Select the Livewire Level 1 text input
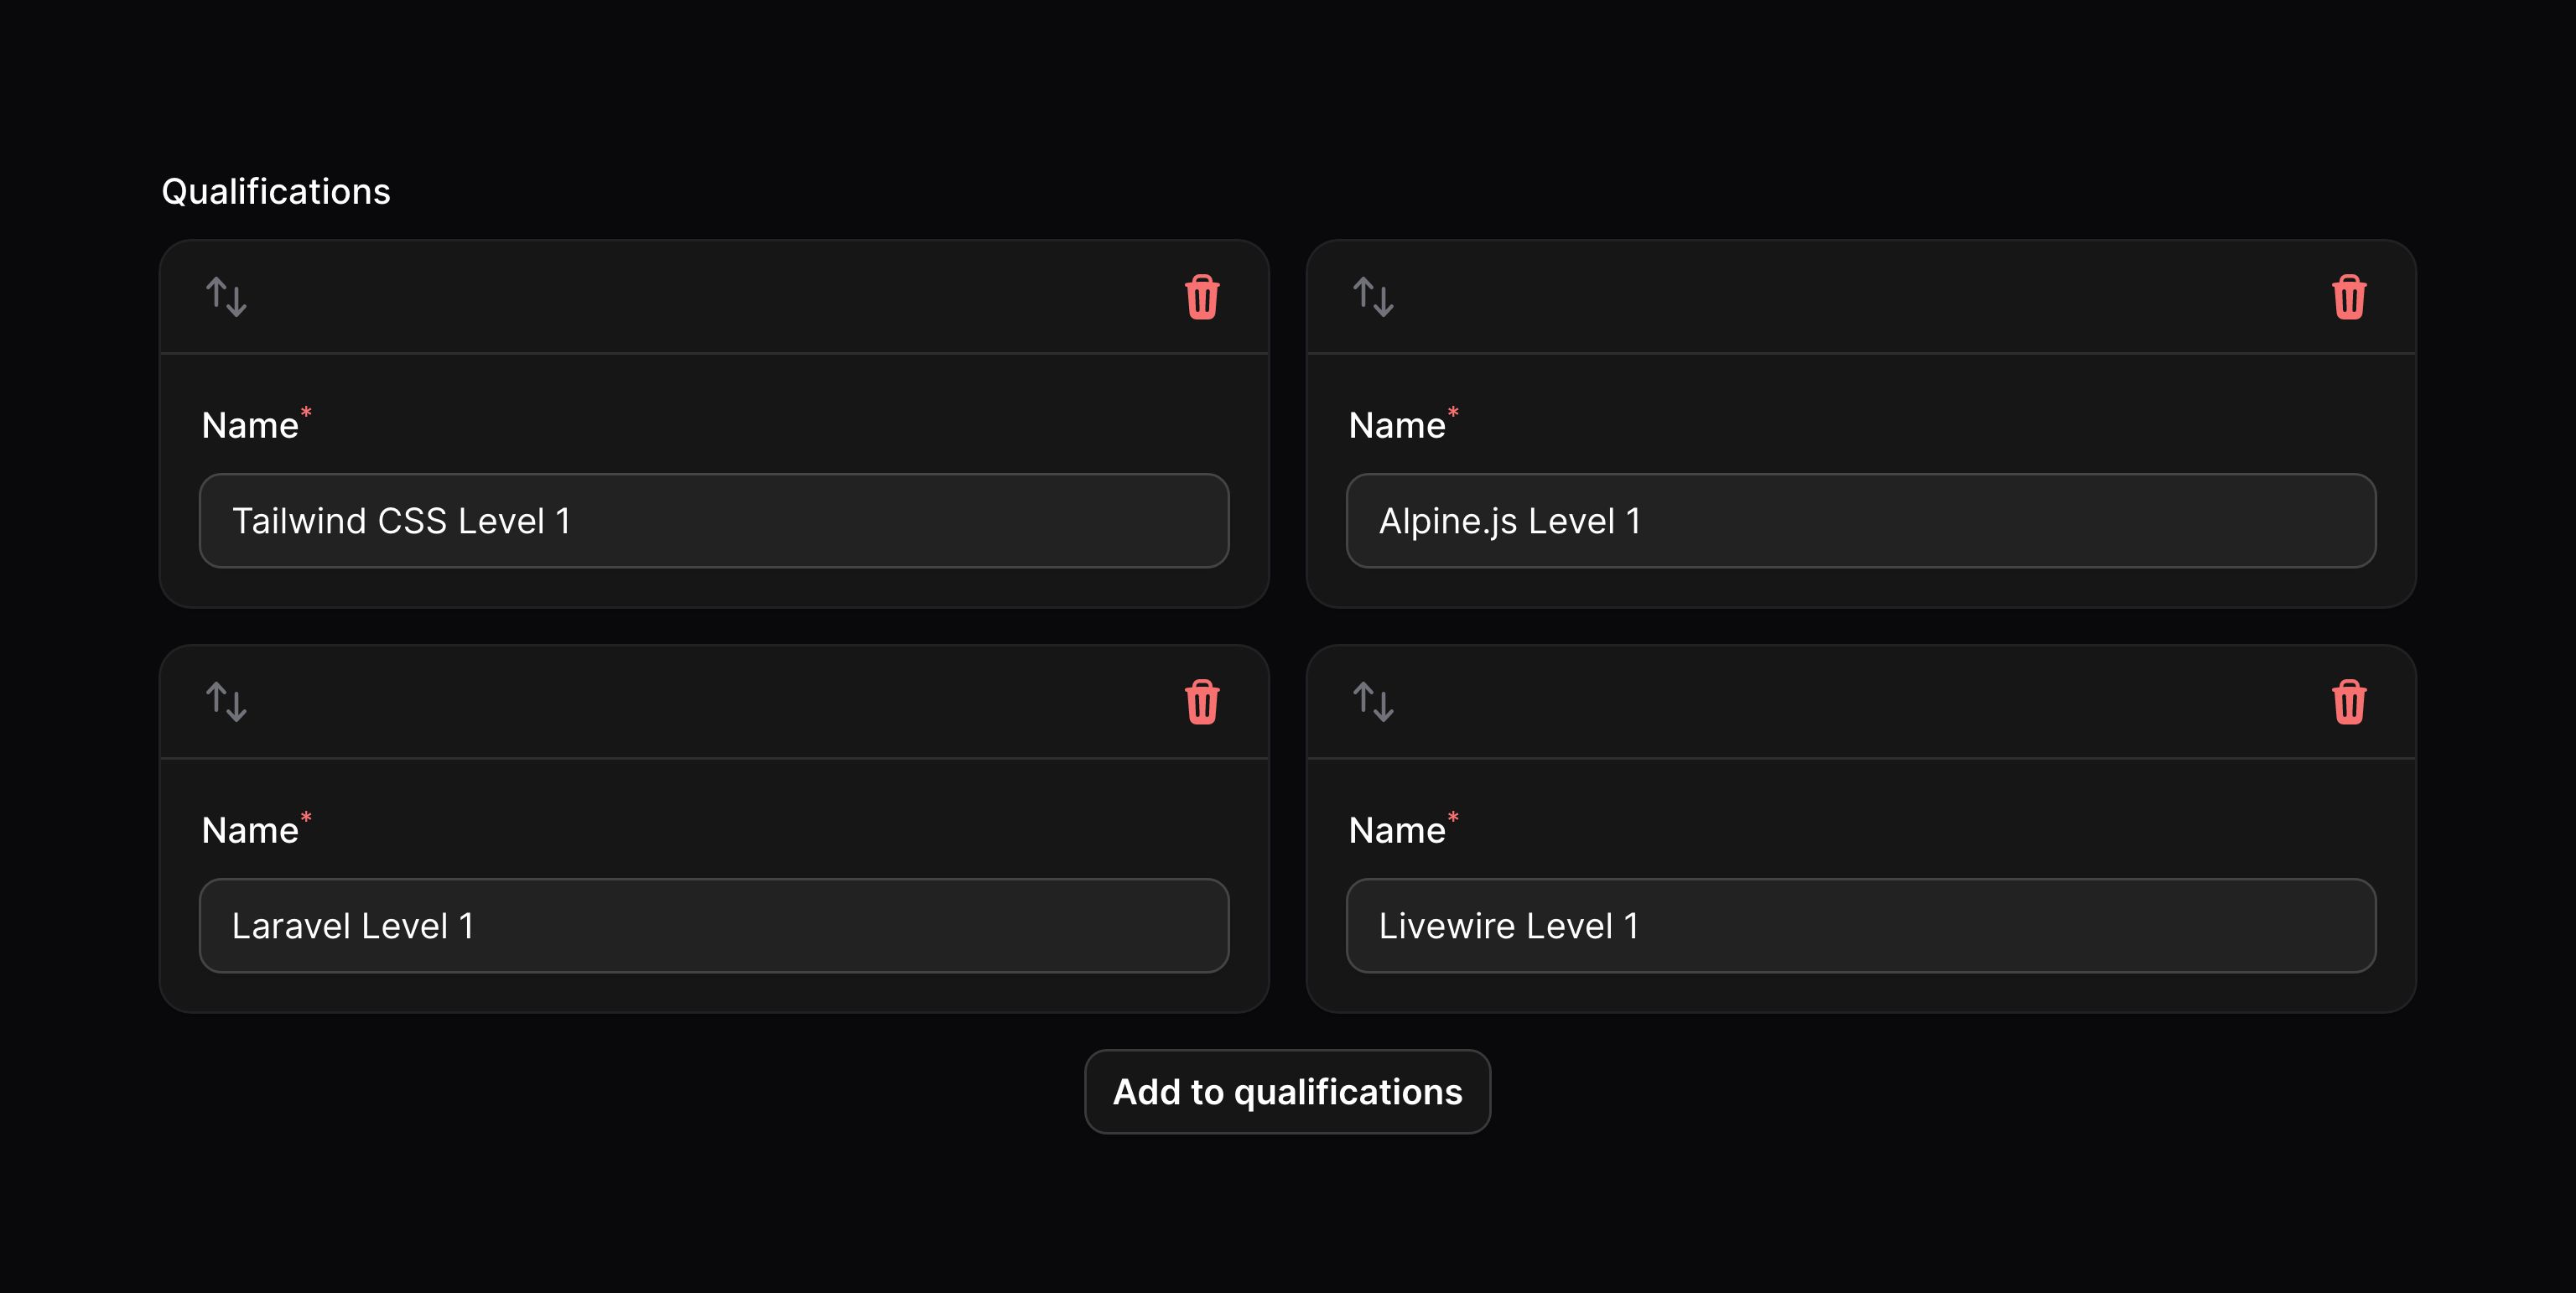The height and width of the screenshot is (1293, 2576). click(1861, 926)
